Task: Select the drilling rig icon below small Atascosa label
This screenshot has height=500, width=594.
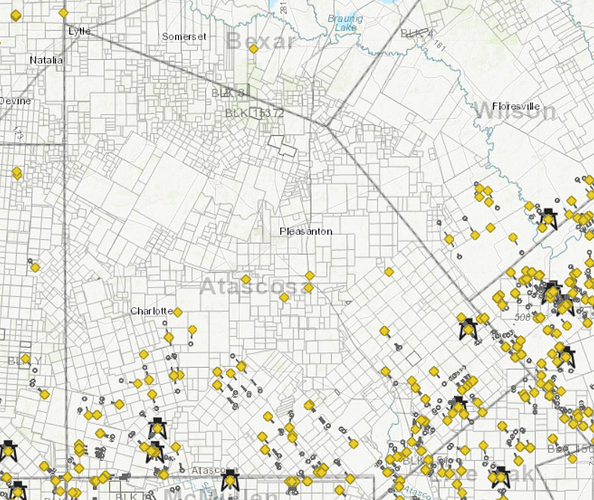Action: coord(230,480)
